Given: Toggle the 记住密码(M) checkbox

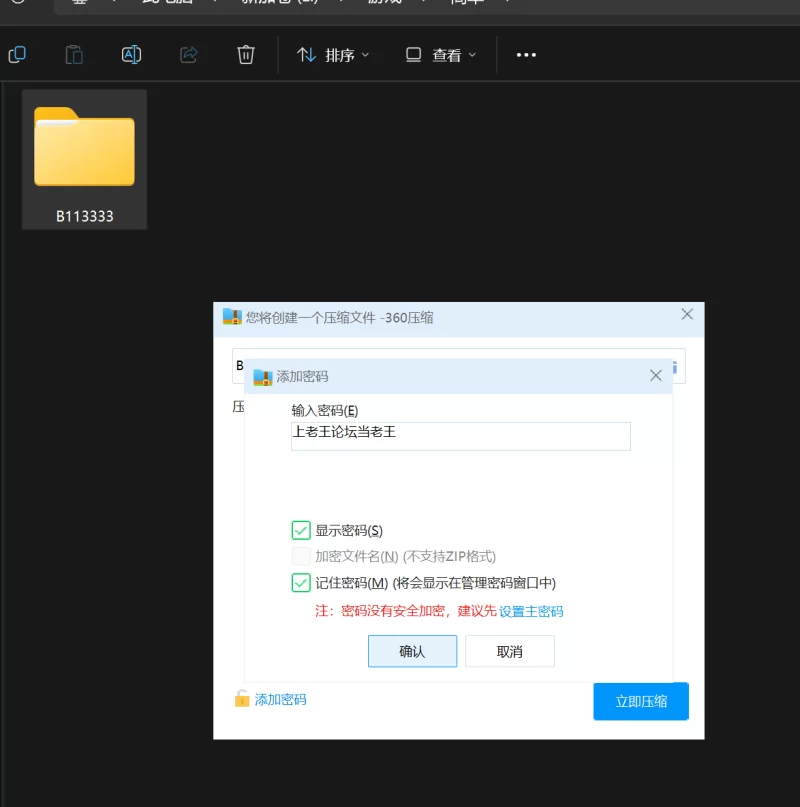Looking at the screenshot, I should (301, 583).
